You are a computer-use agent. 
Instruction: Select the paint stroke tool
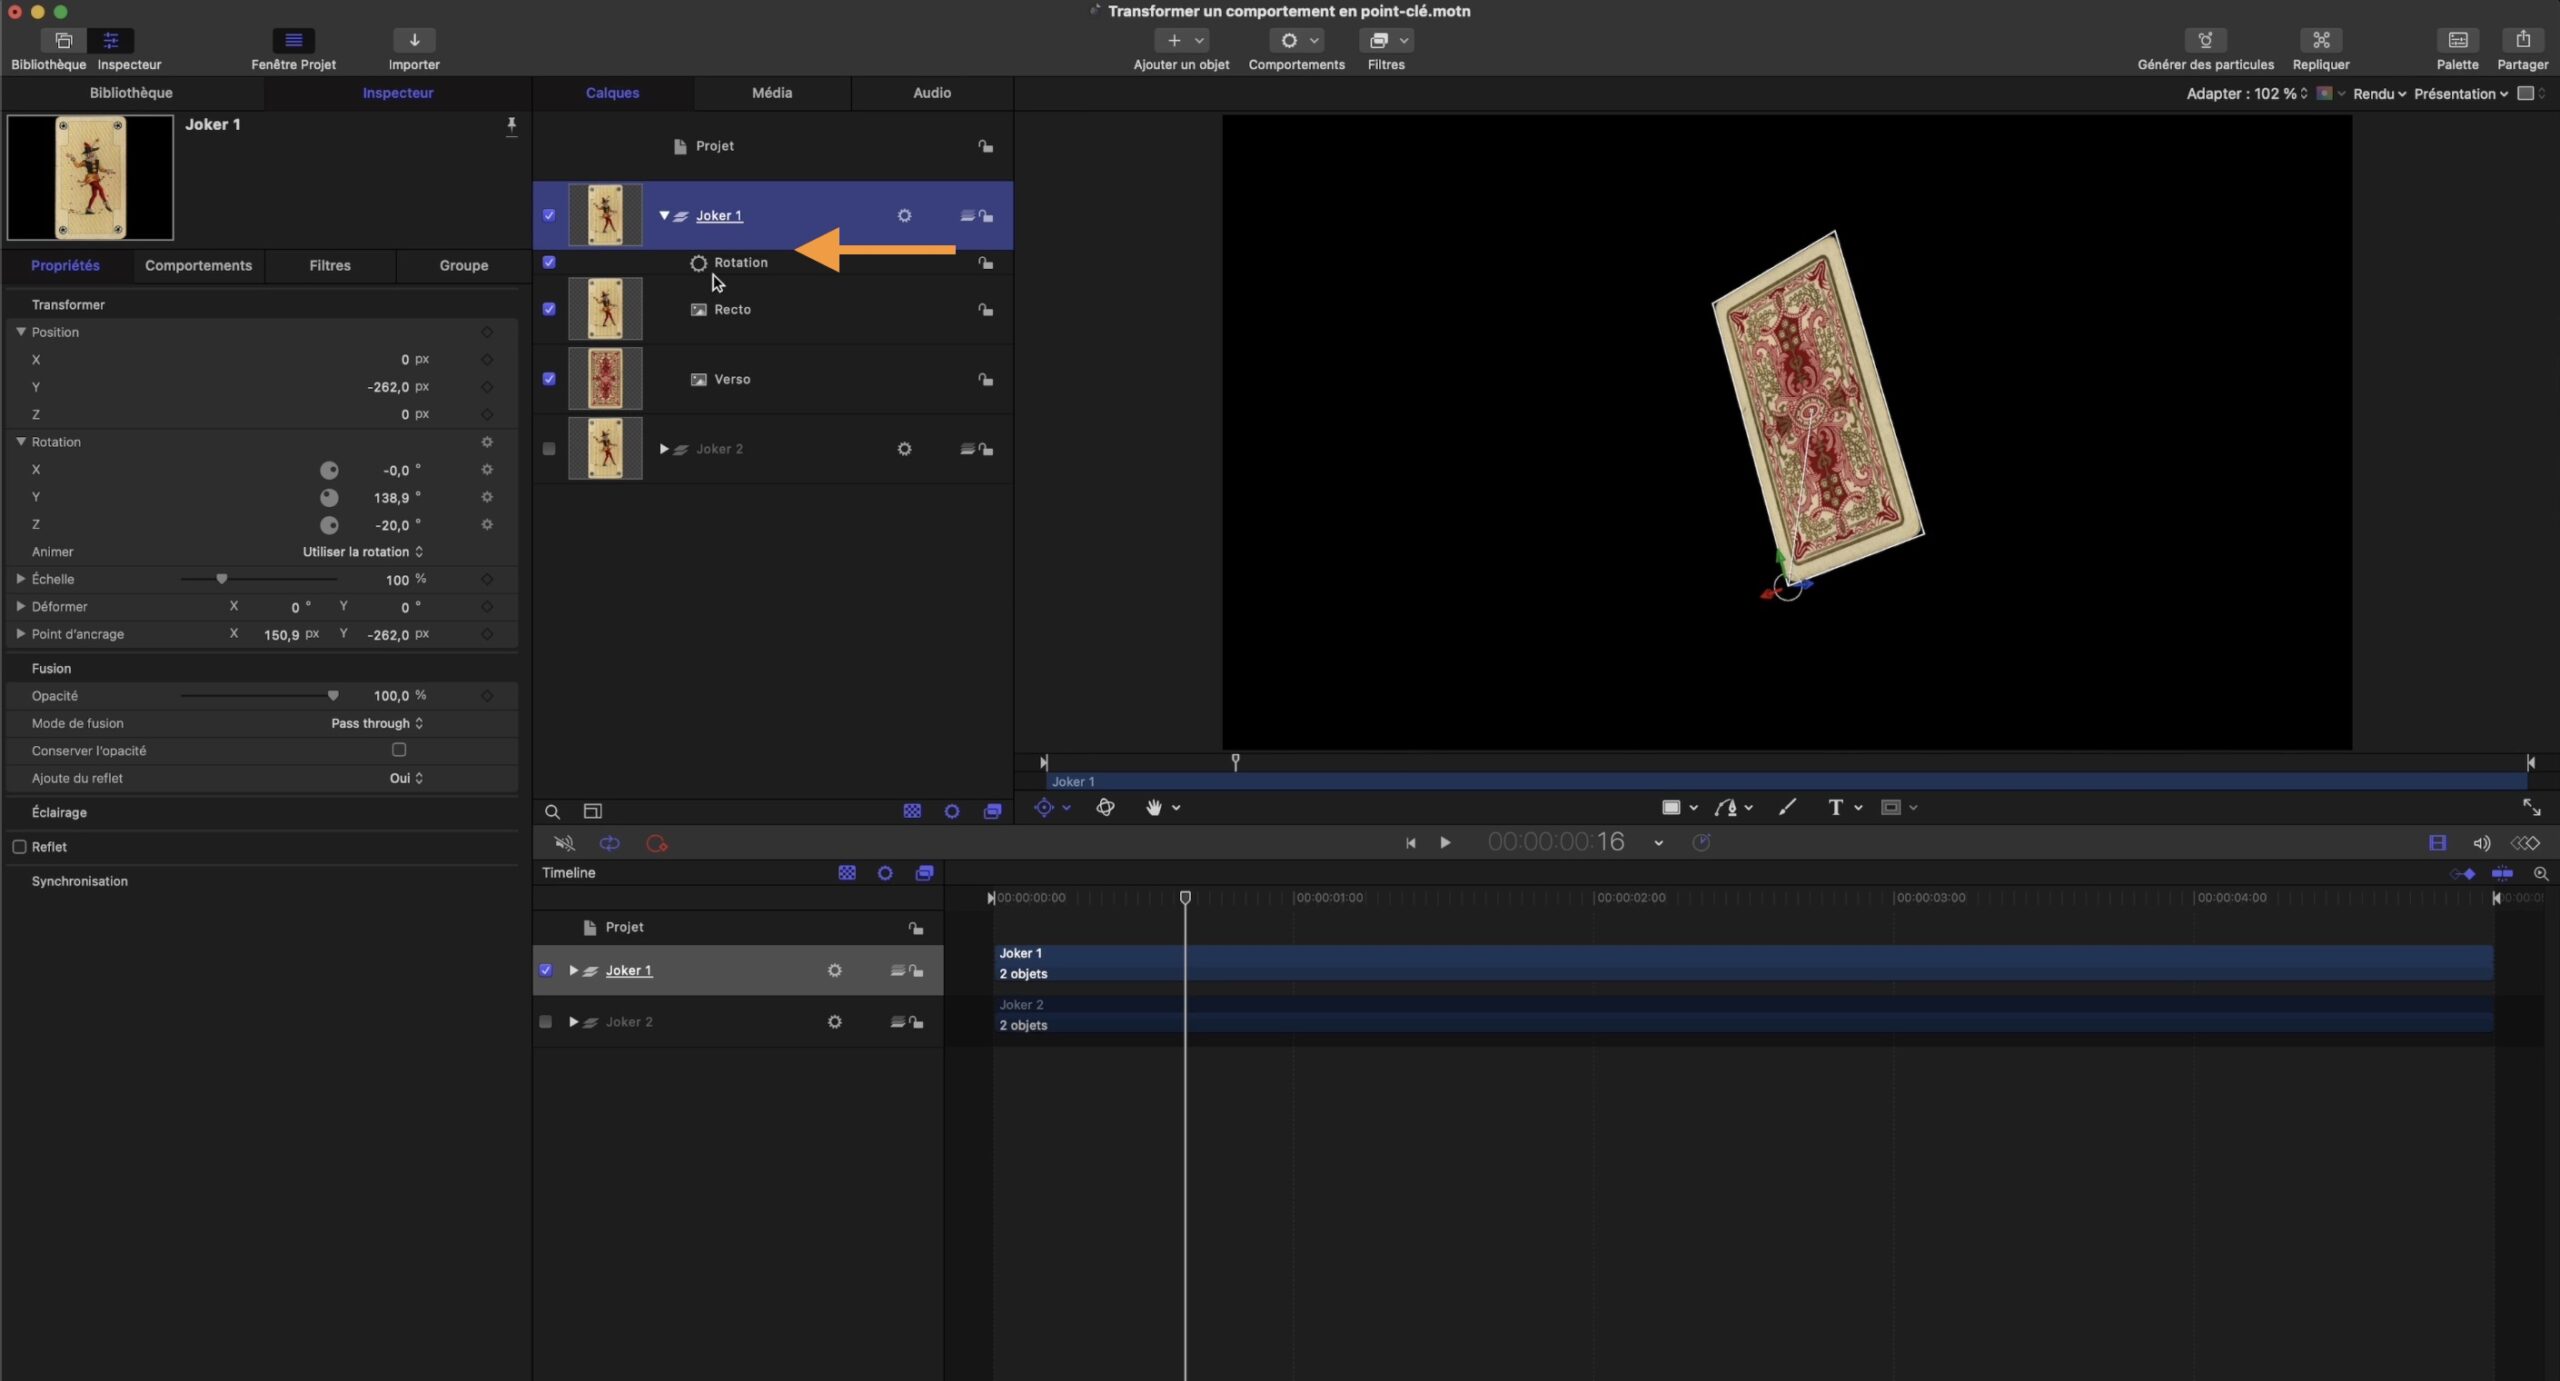click(x=1787, y=808)
